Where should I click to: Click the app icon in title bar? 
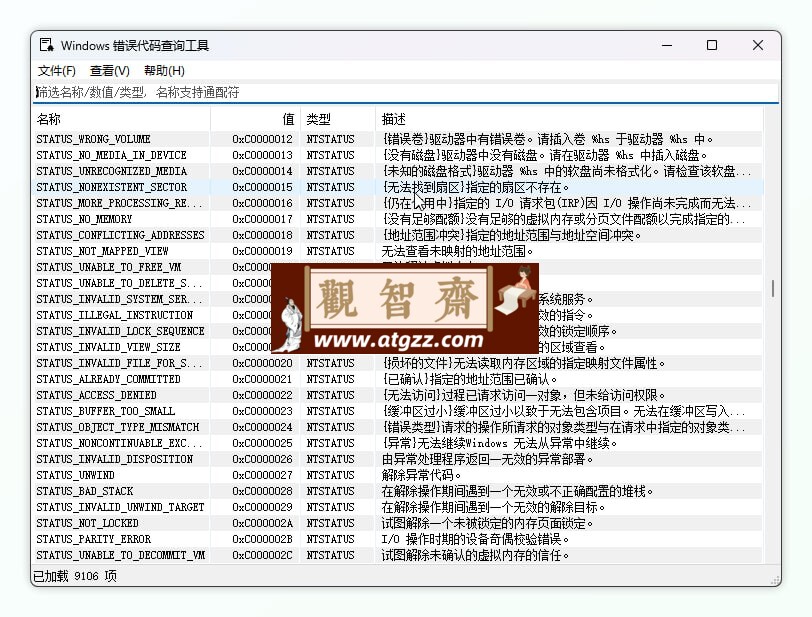[x=47, y=45]
